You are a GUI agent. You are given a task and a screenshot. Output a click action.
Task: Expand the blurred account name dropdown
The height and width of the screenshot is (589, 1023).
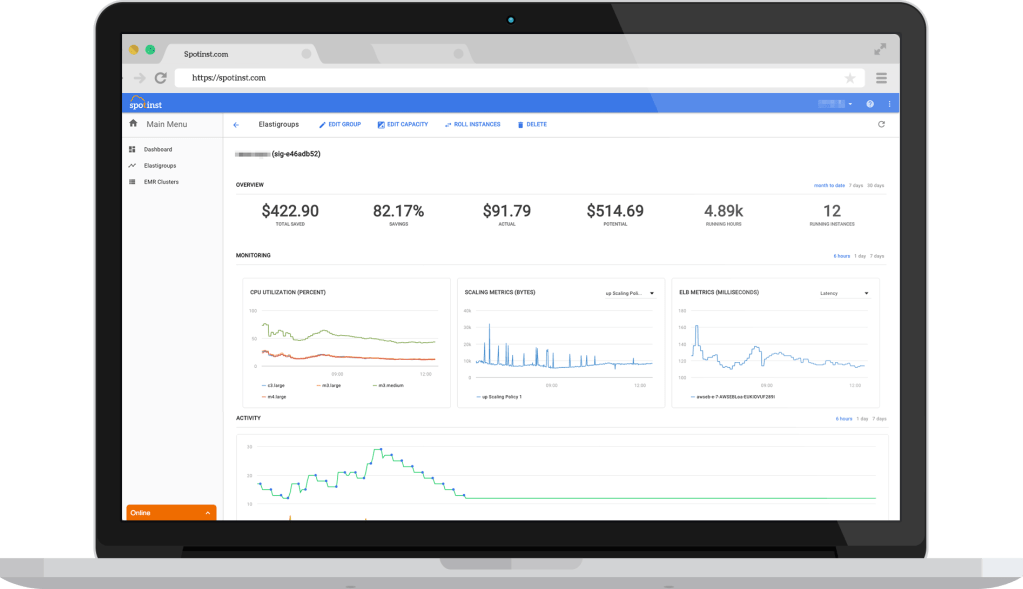click(x=835, y=104)
